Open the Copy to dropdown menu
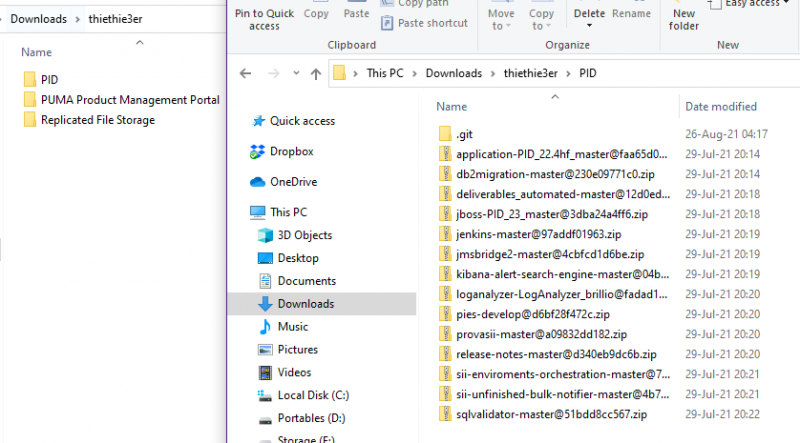 pos(541,20)
